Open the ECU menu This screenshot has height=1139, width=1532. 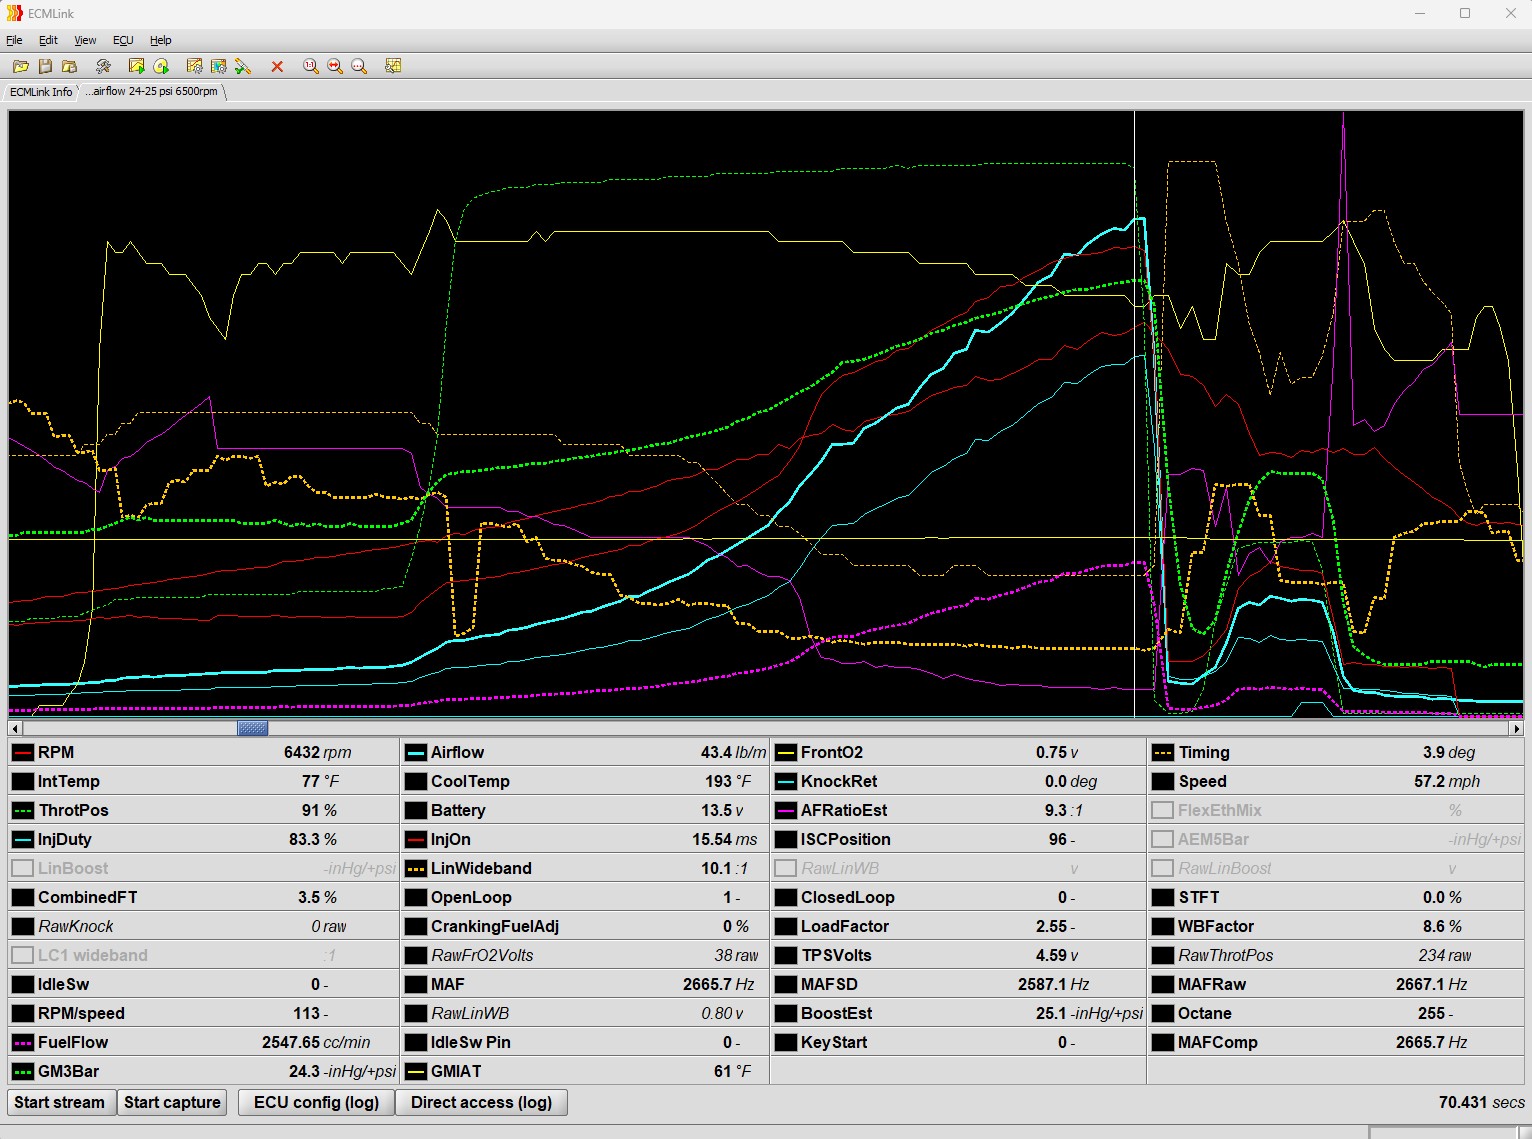point(123,40)
